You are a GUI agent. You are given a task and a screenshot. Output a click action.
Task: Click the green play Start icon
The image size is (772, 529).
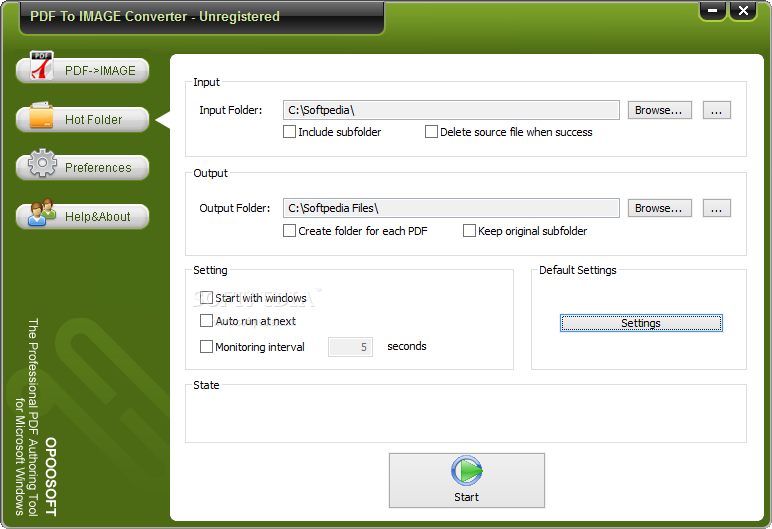coord(466,470)
